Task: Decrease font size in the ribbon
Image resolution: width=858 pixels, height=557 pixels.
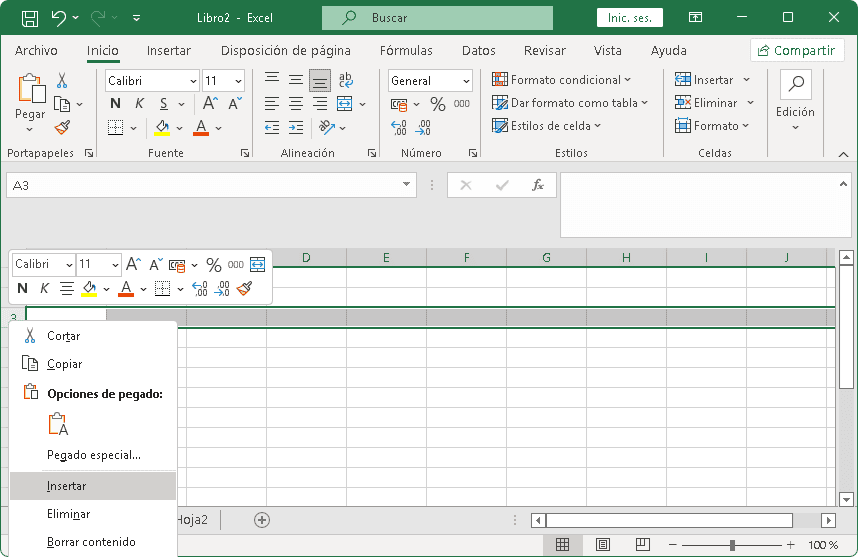Action: tap(235, 103)
